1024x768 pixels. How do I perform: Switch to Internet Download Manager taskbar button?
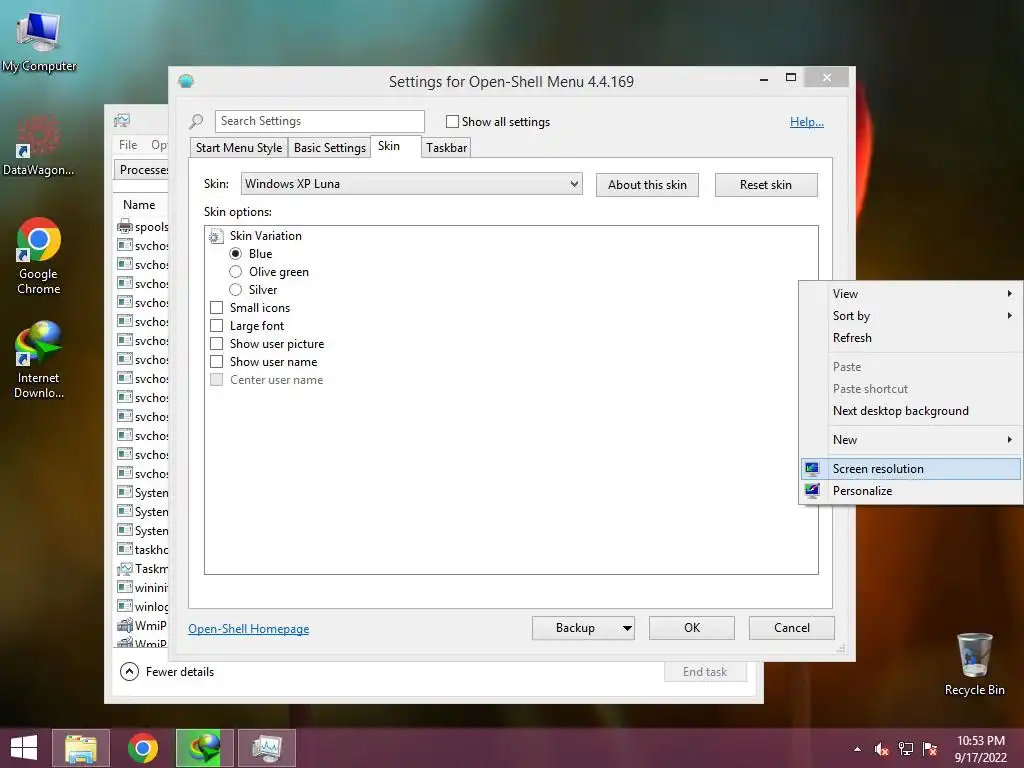click(x=204, y=748)
